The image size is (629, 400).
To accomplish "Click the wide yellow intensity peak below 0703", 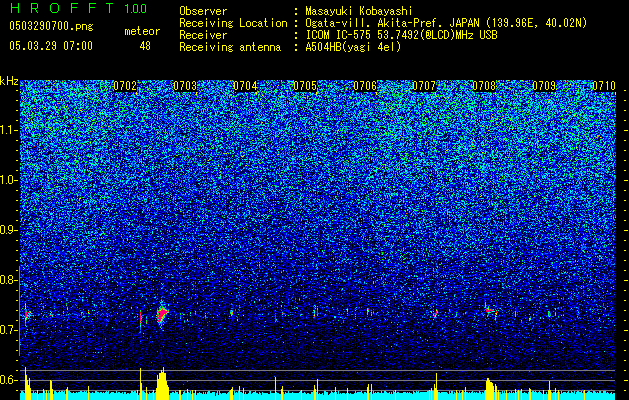I will tap(162, 384).
